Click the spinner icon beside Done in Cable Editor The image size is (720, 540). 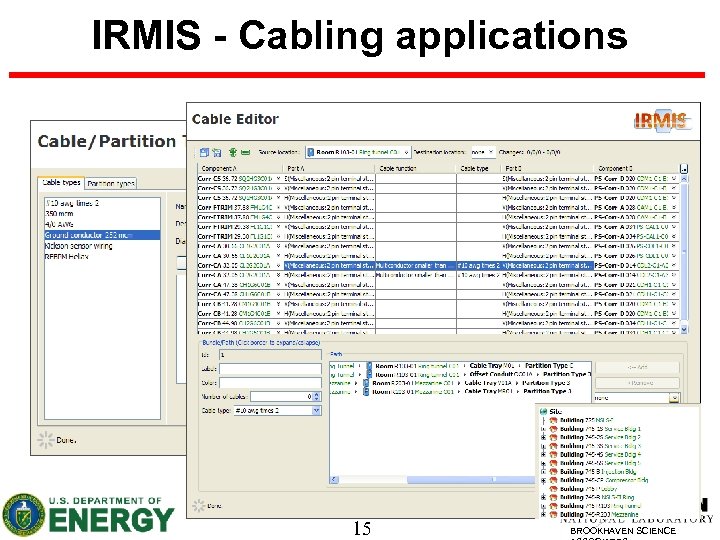click(199, 506)
